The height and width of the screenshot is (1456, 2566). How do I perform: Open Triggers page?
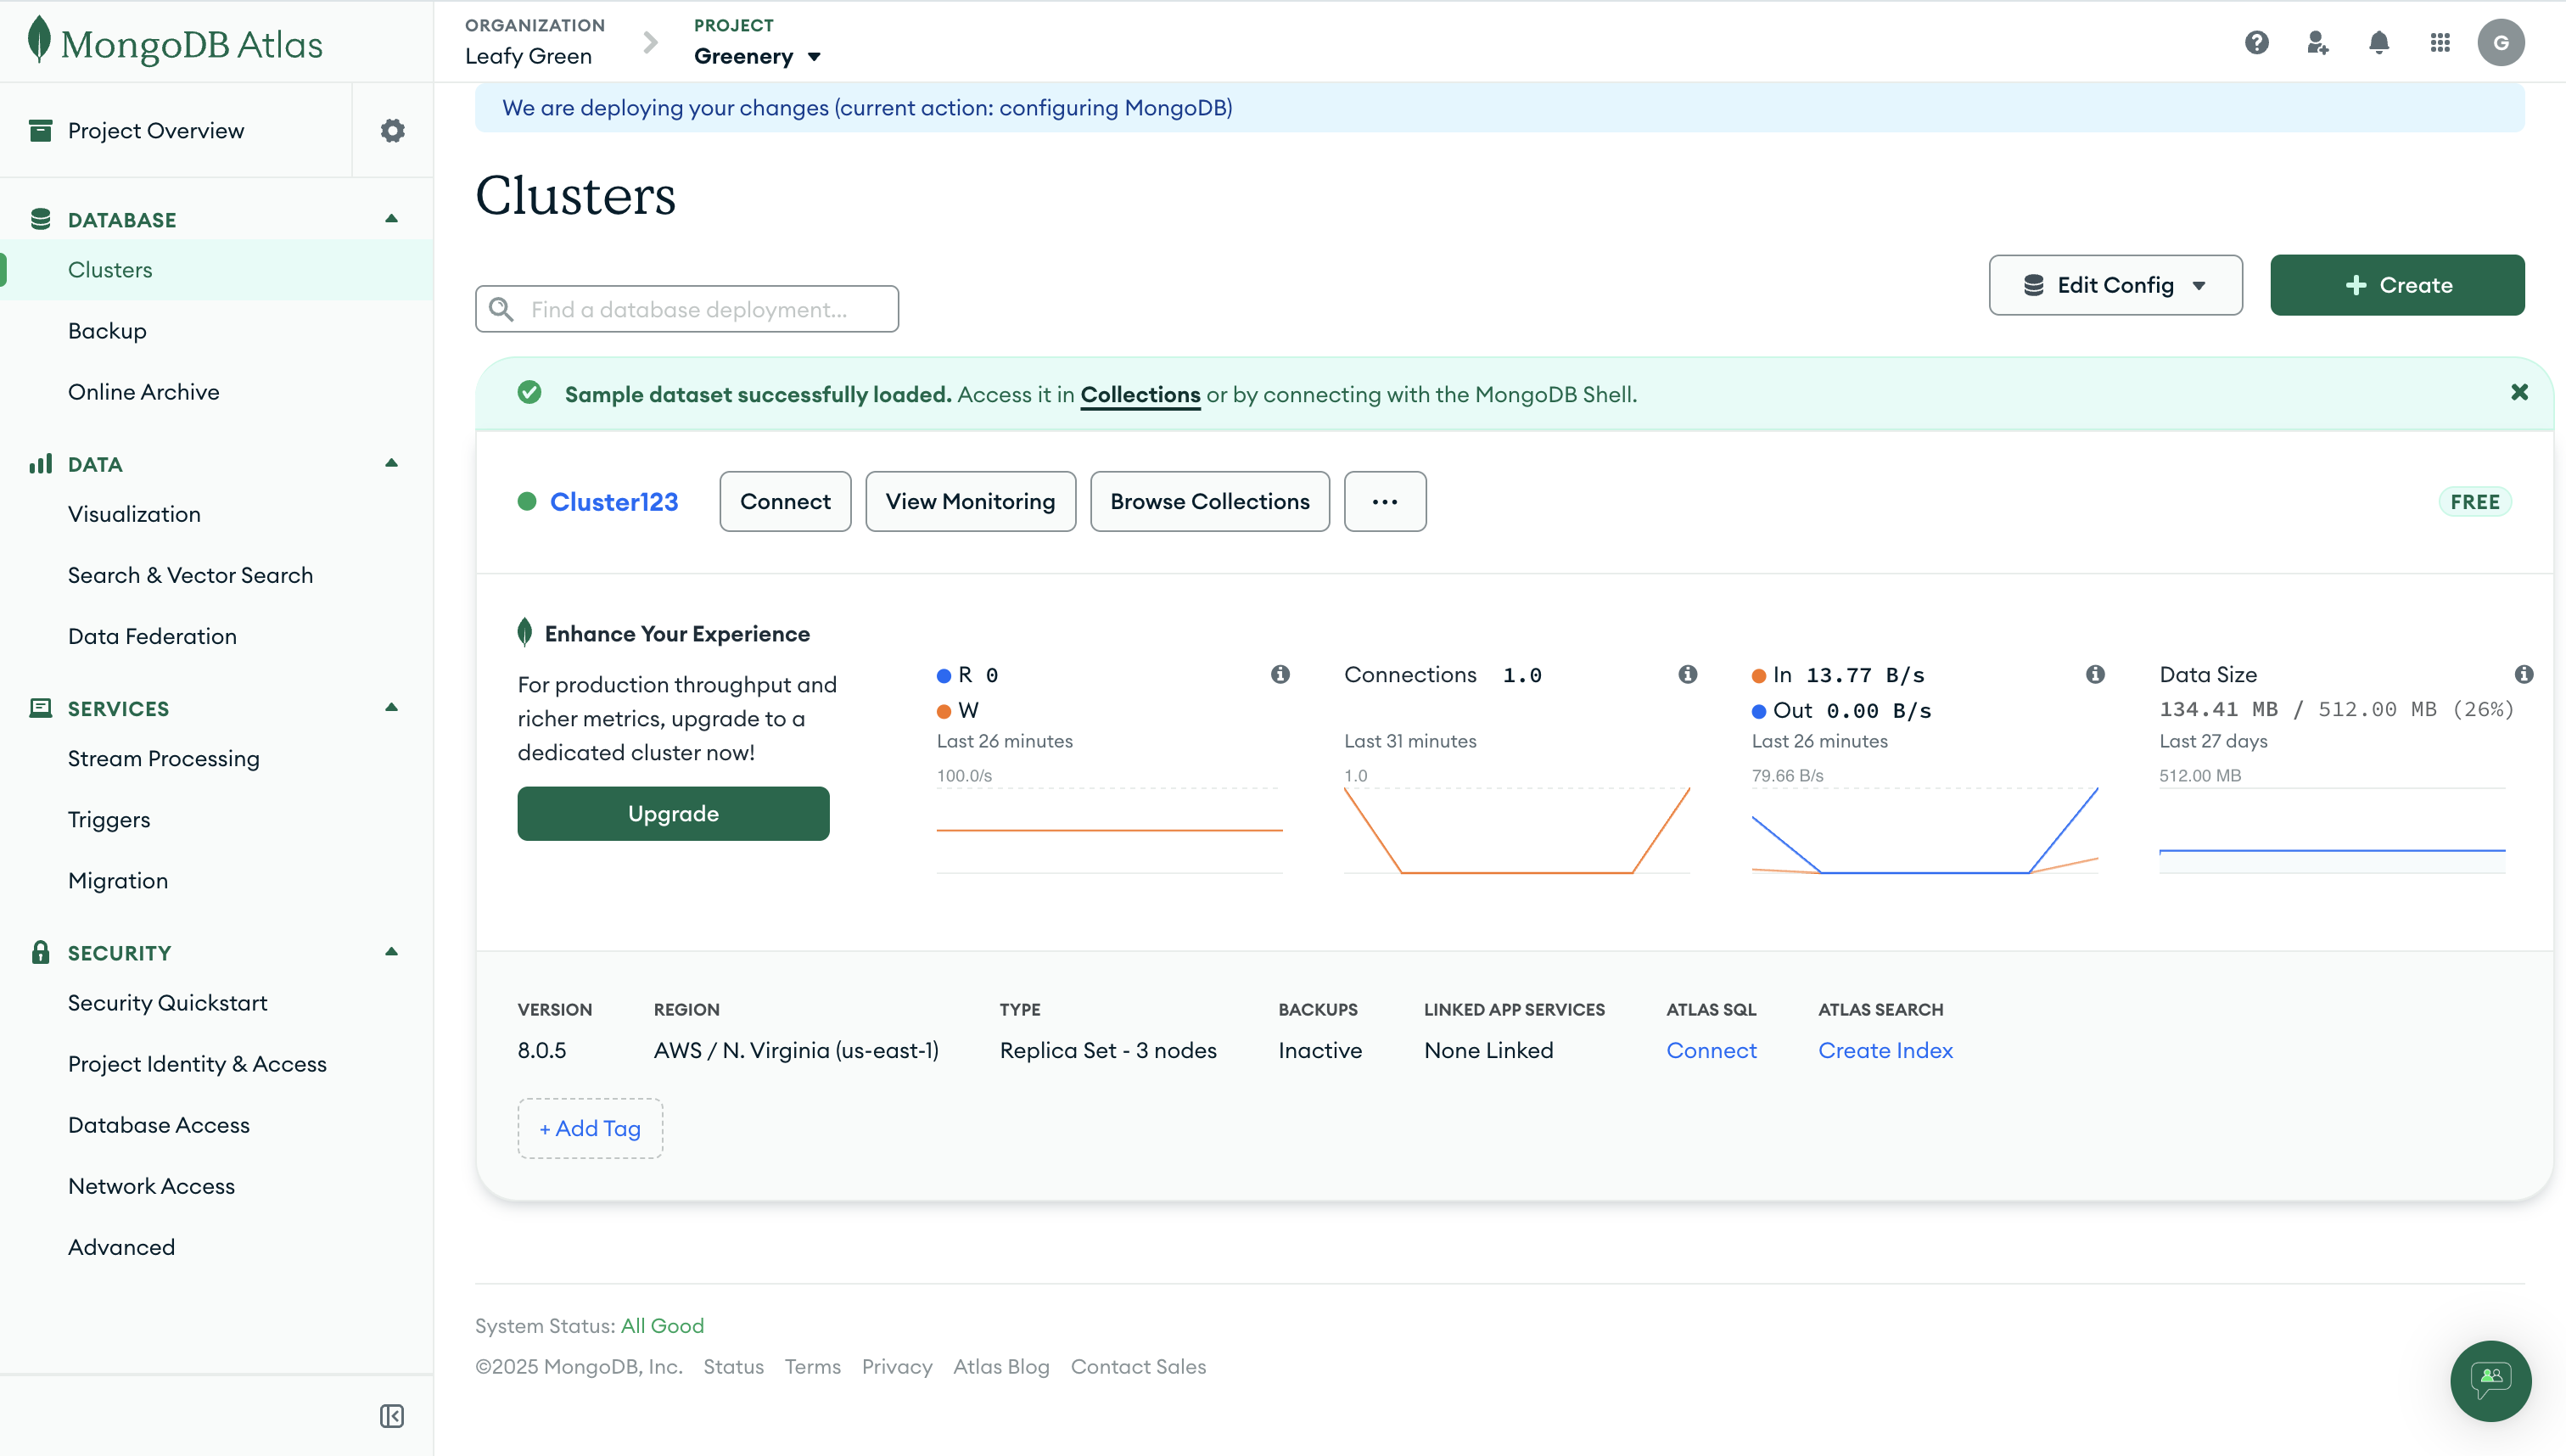(109, 820)
